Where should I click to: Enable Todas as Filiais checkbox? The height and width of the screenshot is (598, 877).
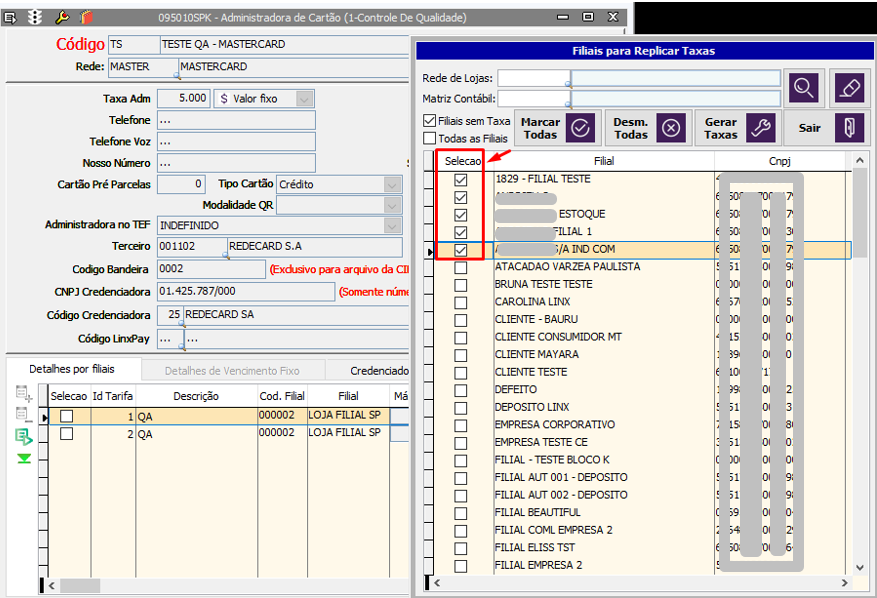point(430,138)
